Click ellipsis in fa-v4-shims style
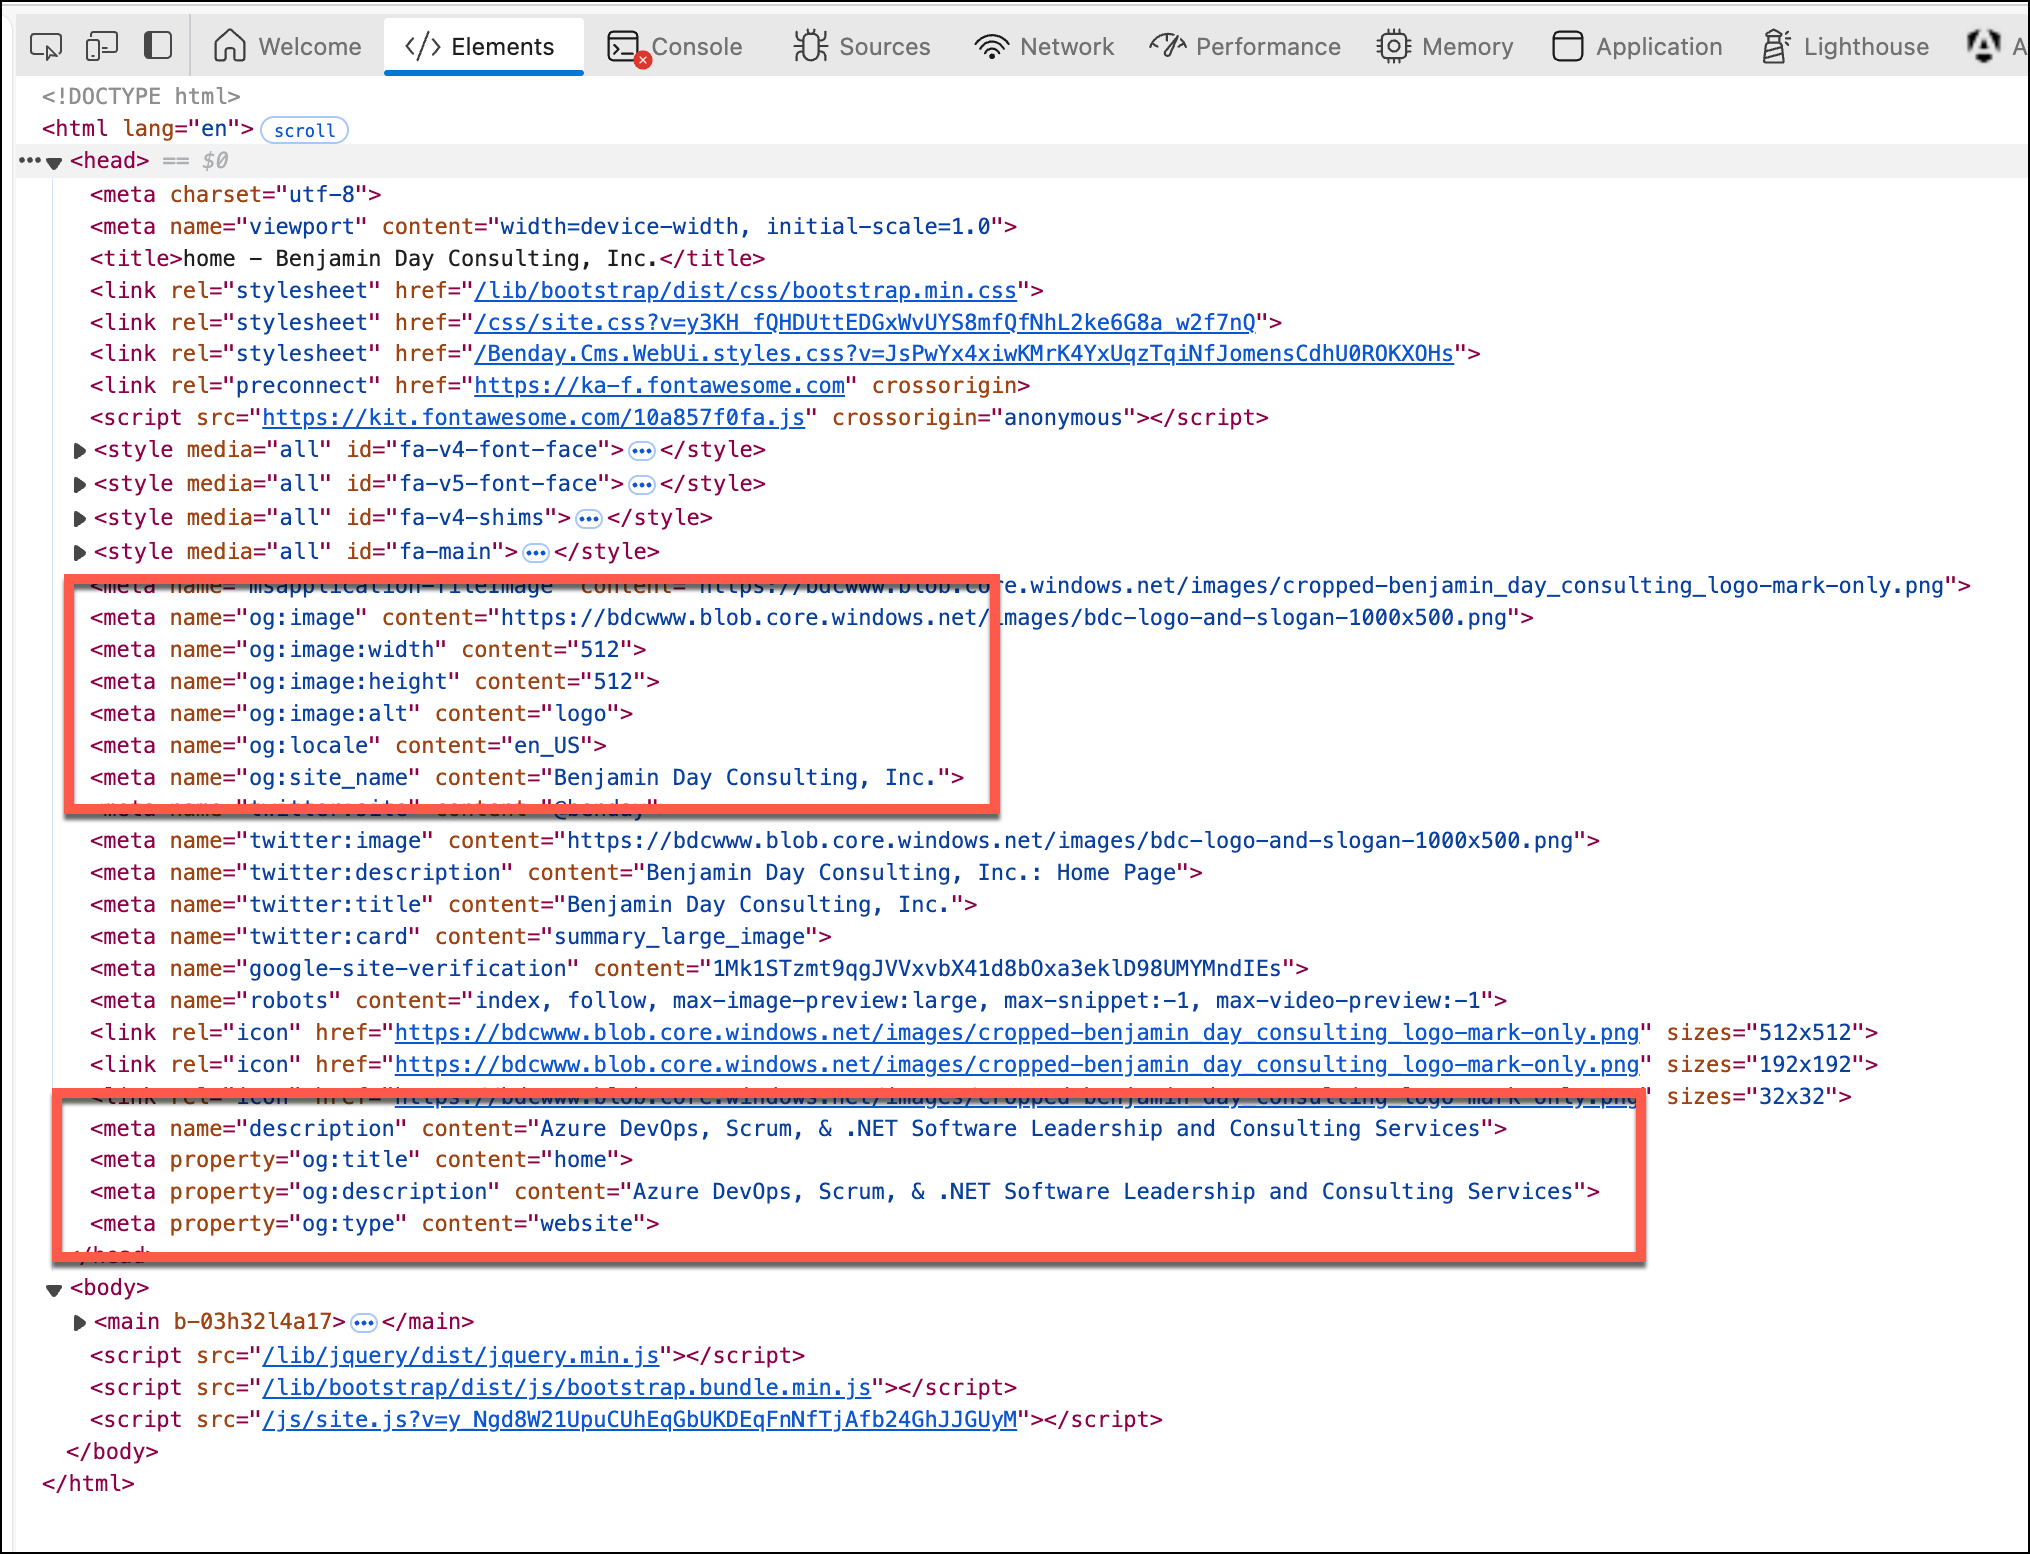The image size is (2030, 1554). point(589,519)
